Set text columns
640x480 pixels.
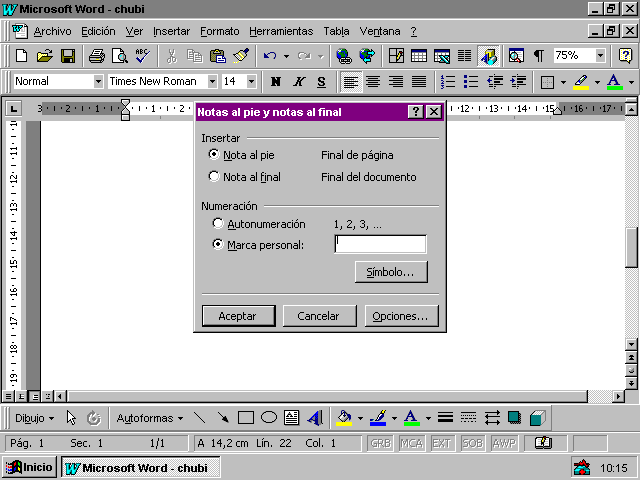click(464, 56)
